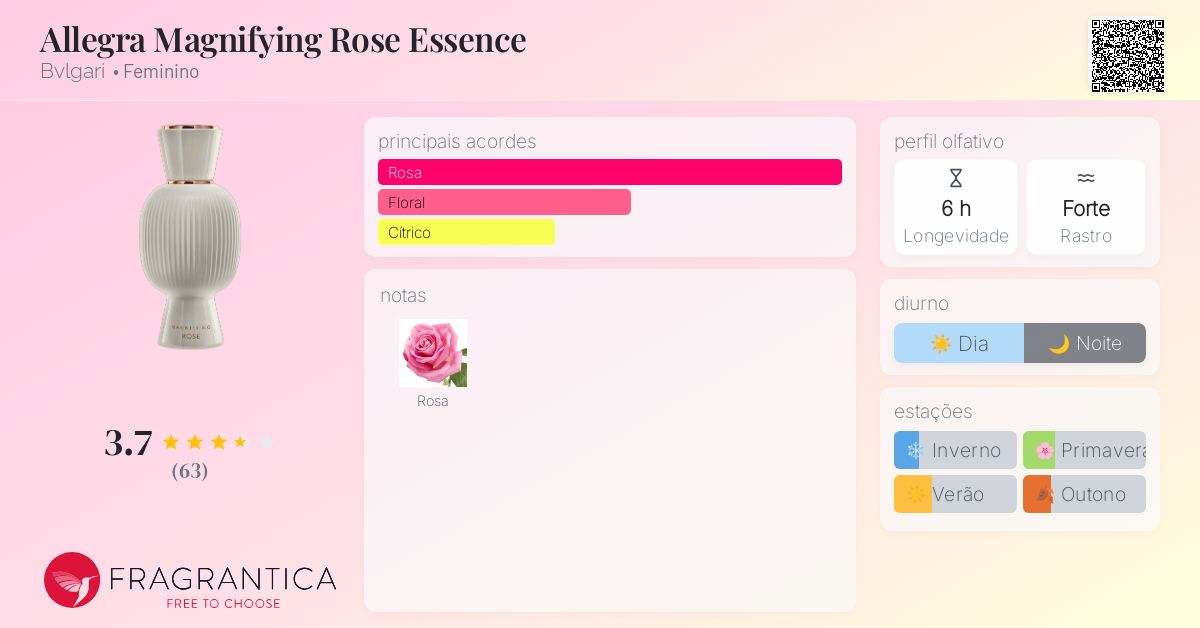
Task: Expand the principais acordes section
Action: click(x=457, y=142)
